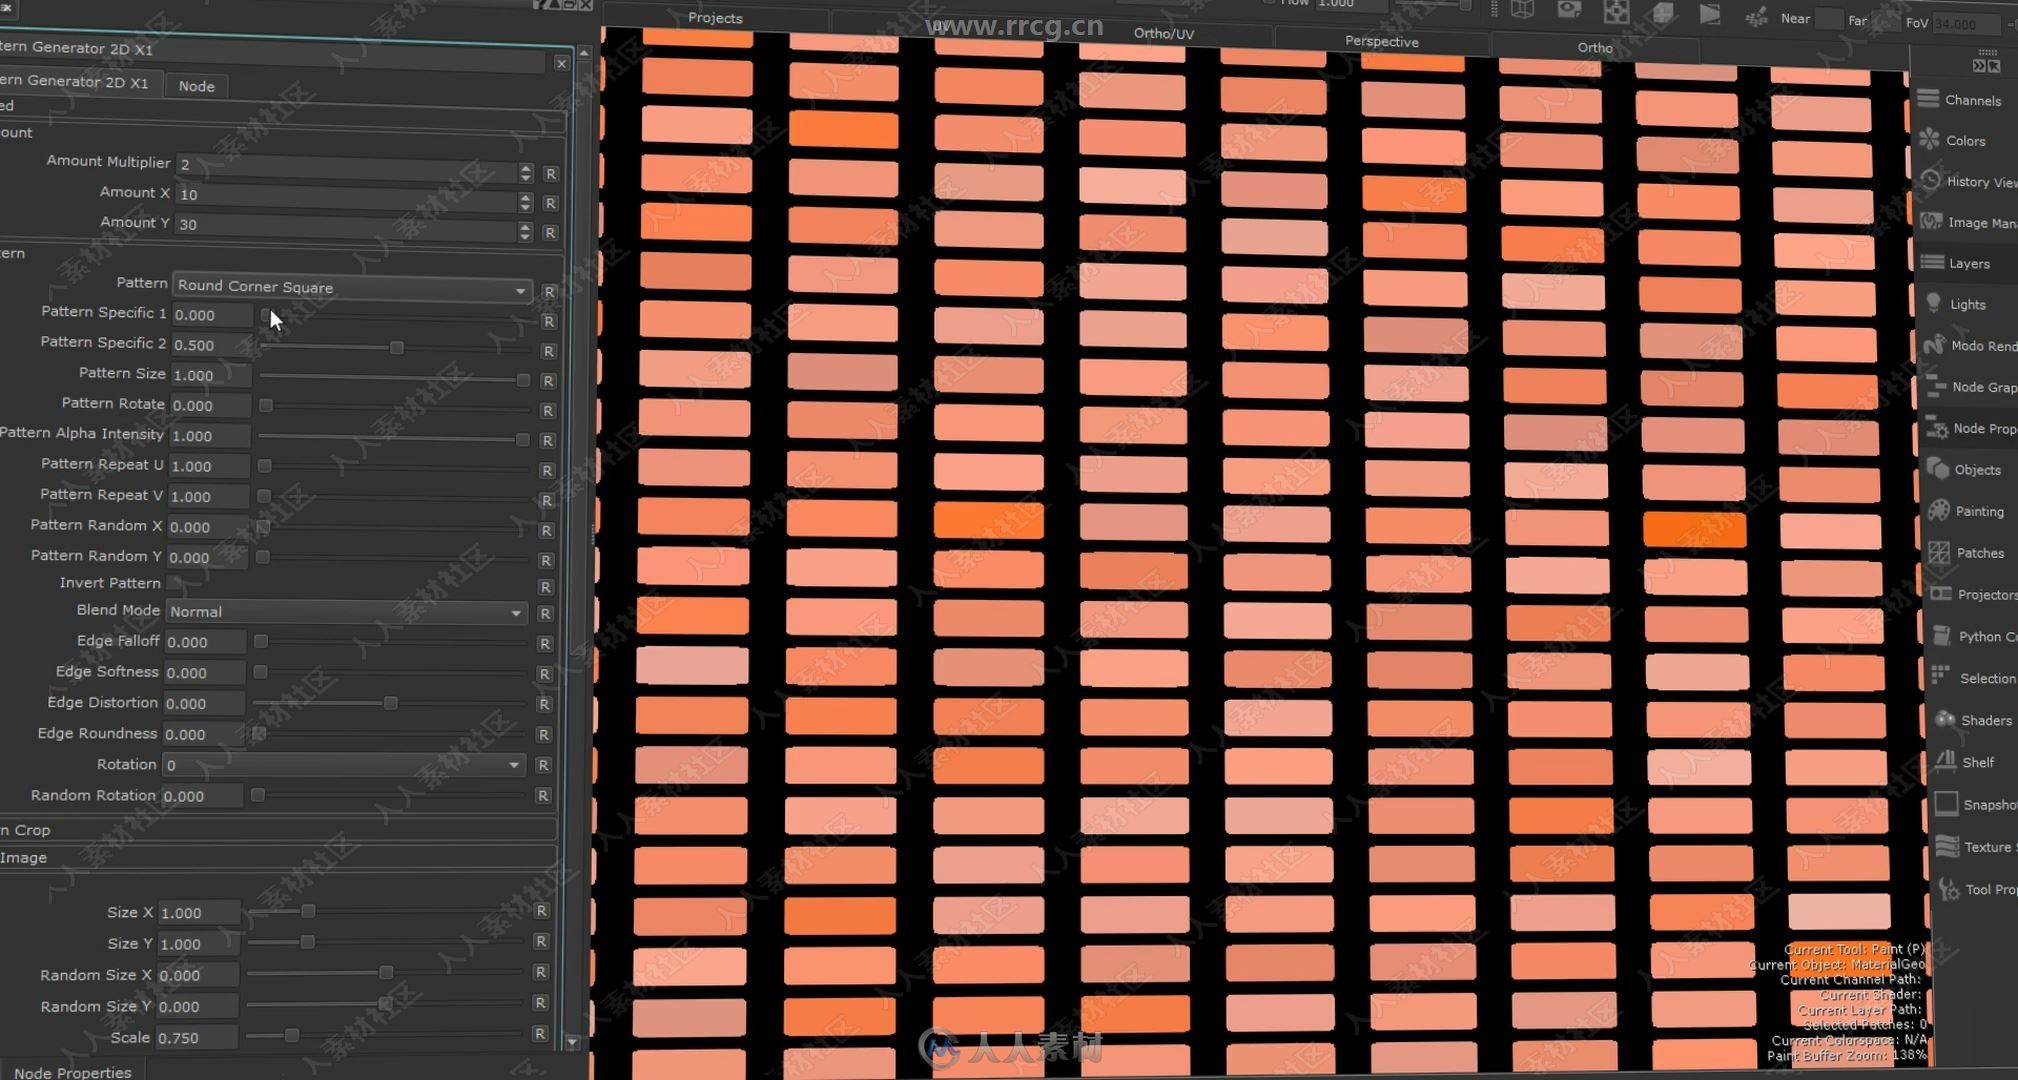Switch to the Perspective view tab

click(1381, 41)
